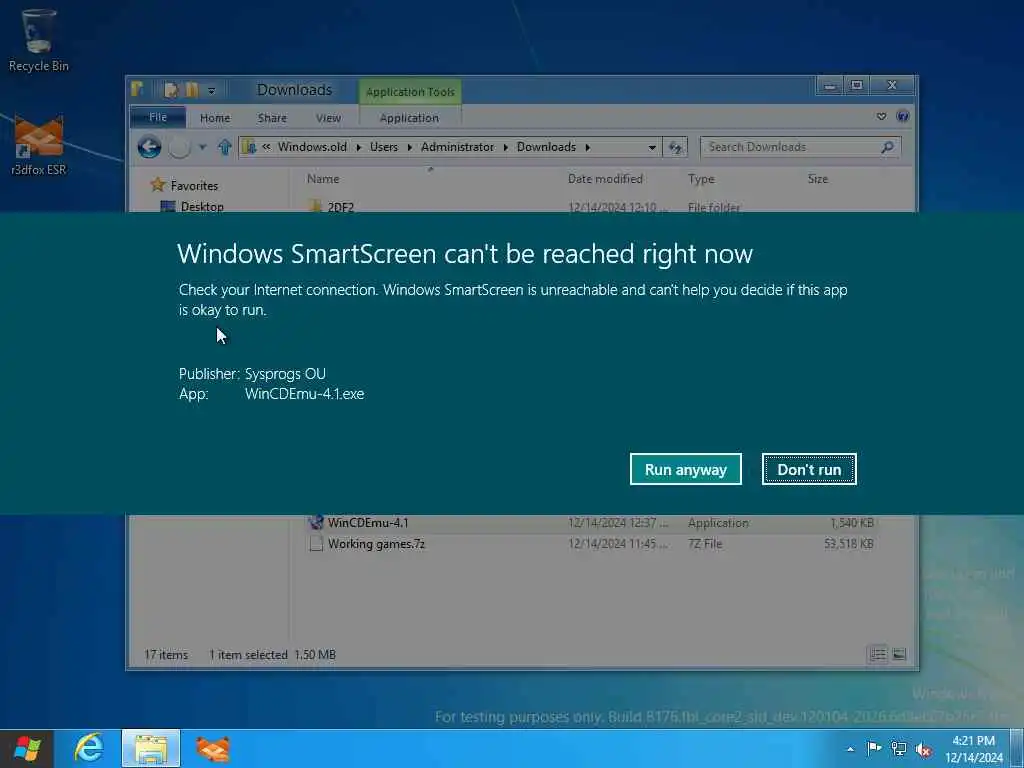This screenshot has width=1024, height=768.
Task: Open the Start menu orb
Action: pos(27,748)
